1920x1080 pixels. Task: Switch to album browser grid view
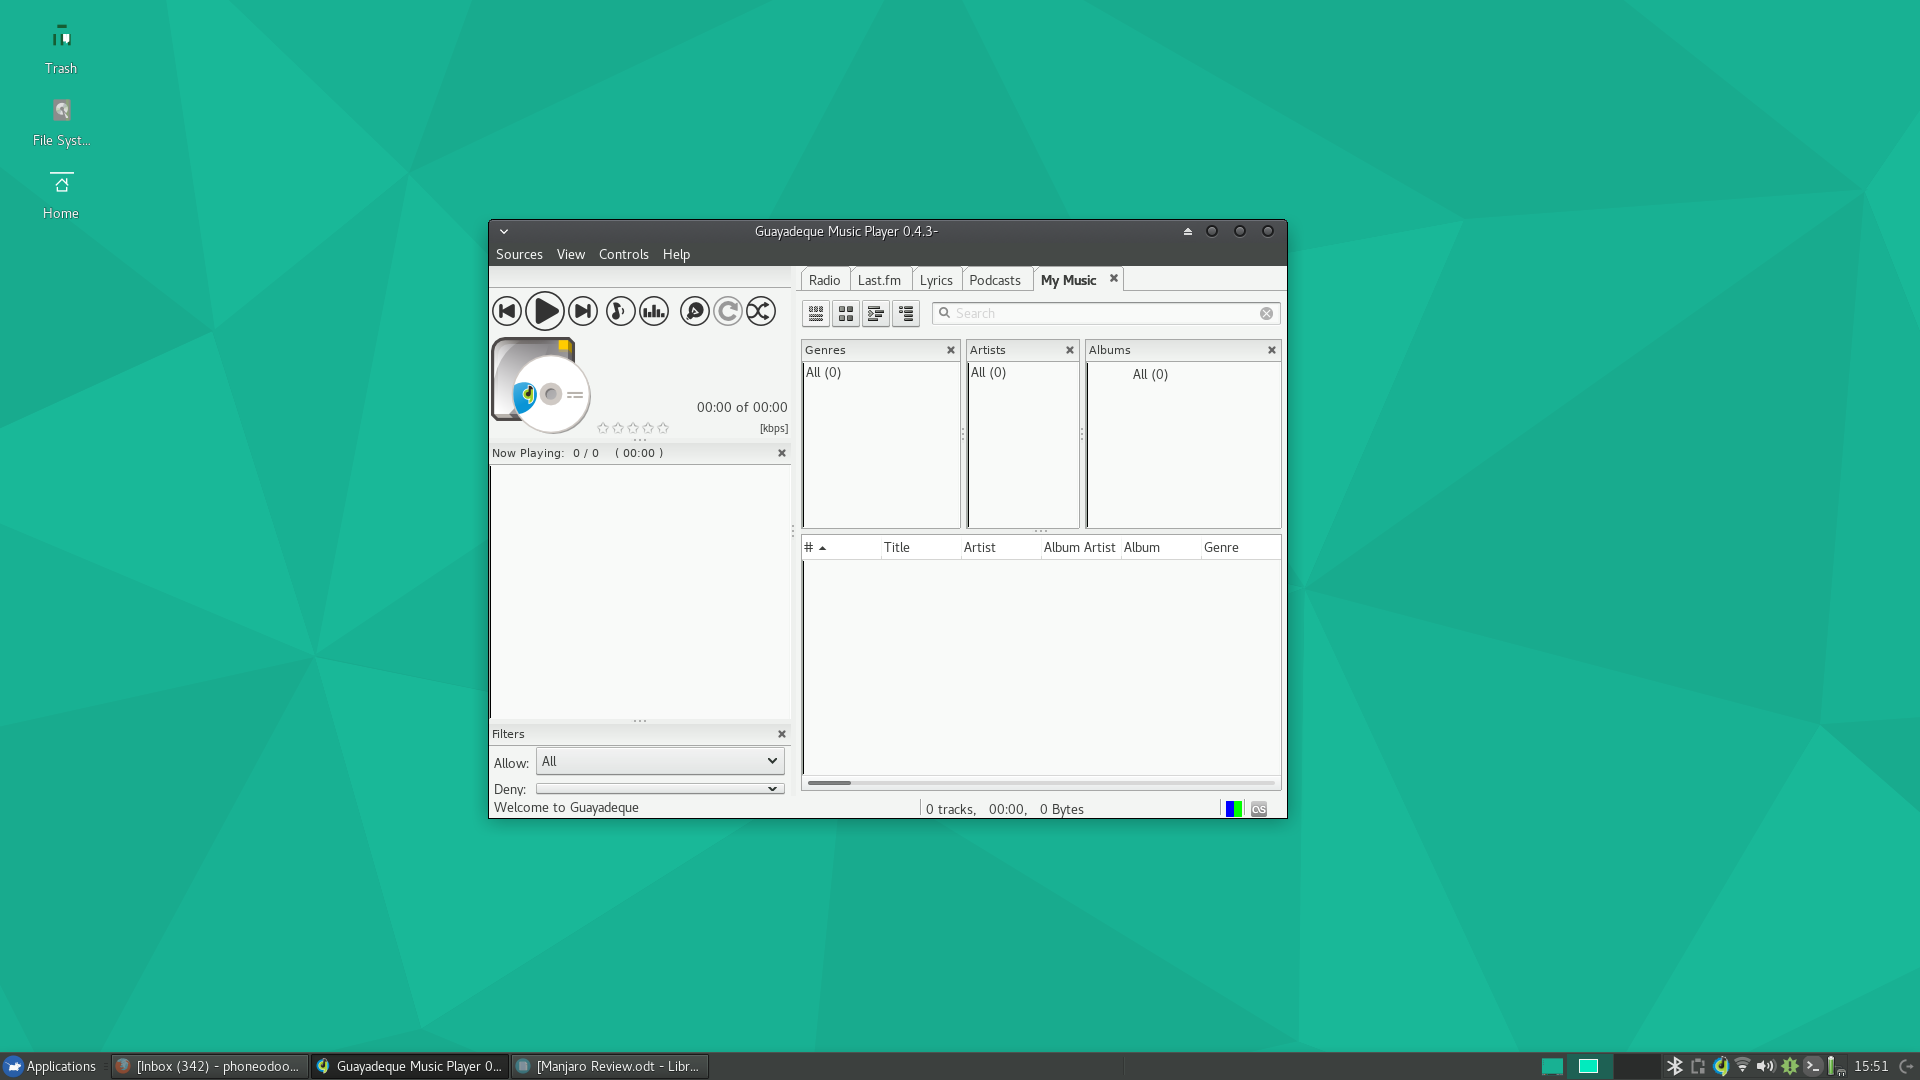846,314
